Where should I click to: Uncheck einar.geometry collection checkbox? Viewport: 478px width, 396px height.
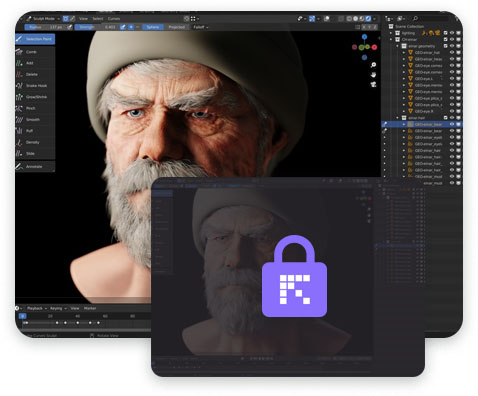(x=445, y=46)
